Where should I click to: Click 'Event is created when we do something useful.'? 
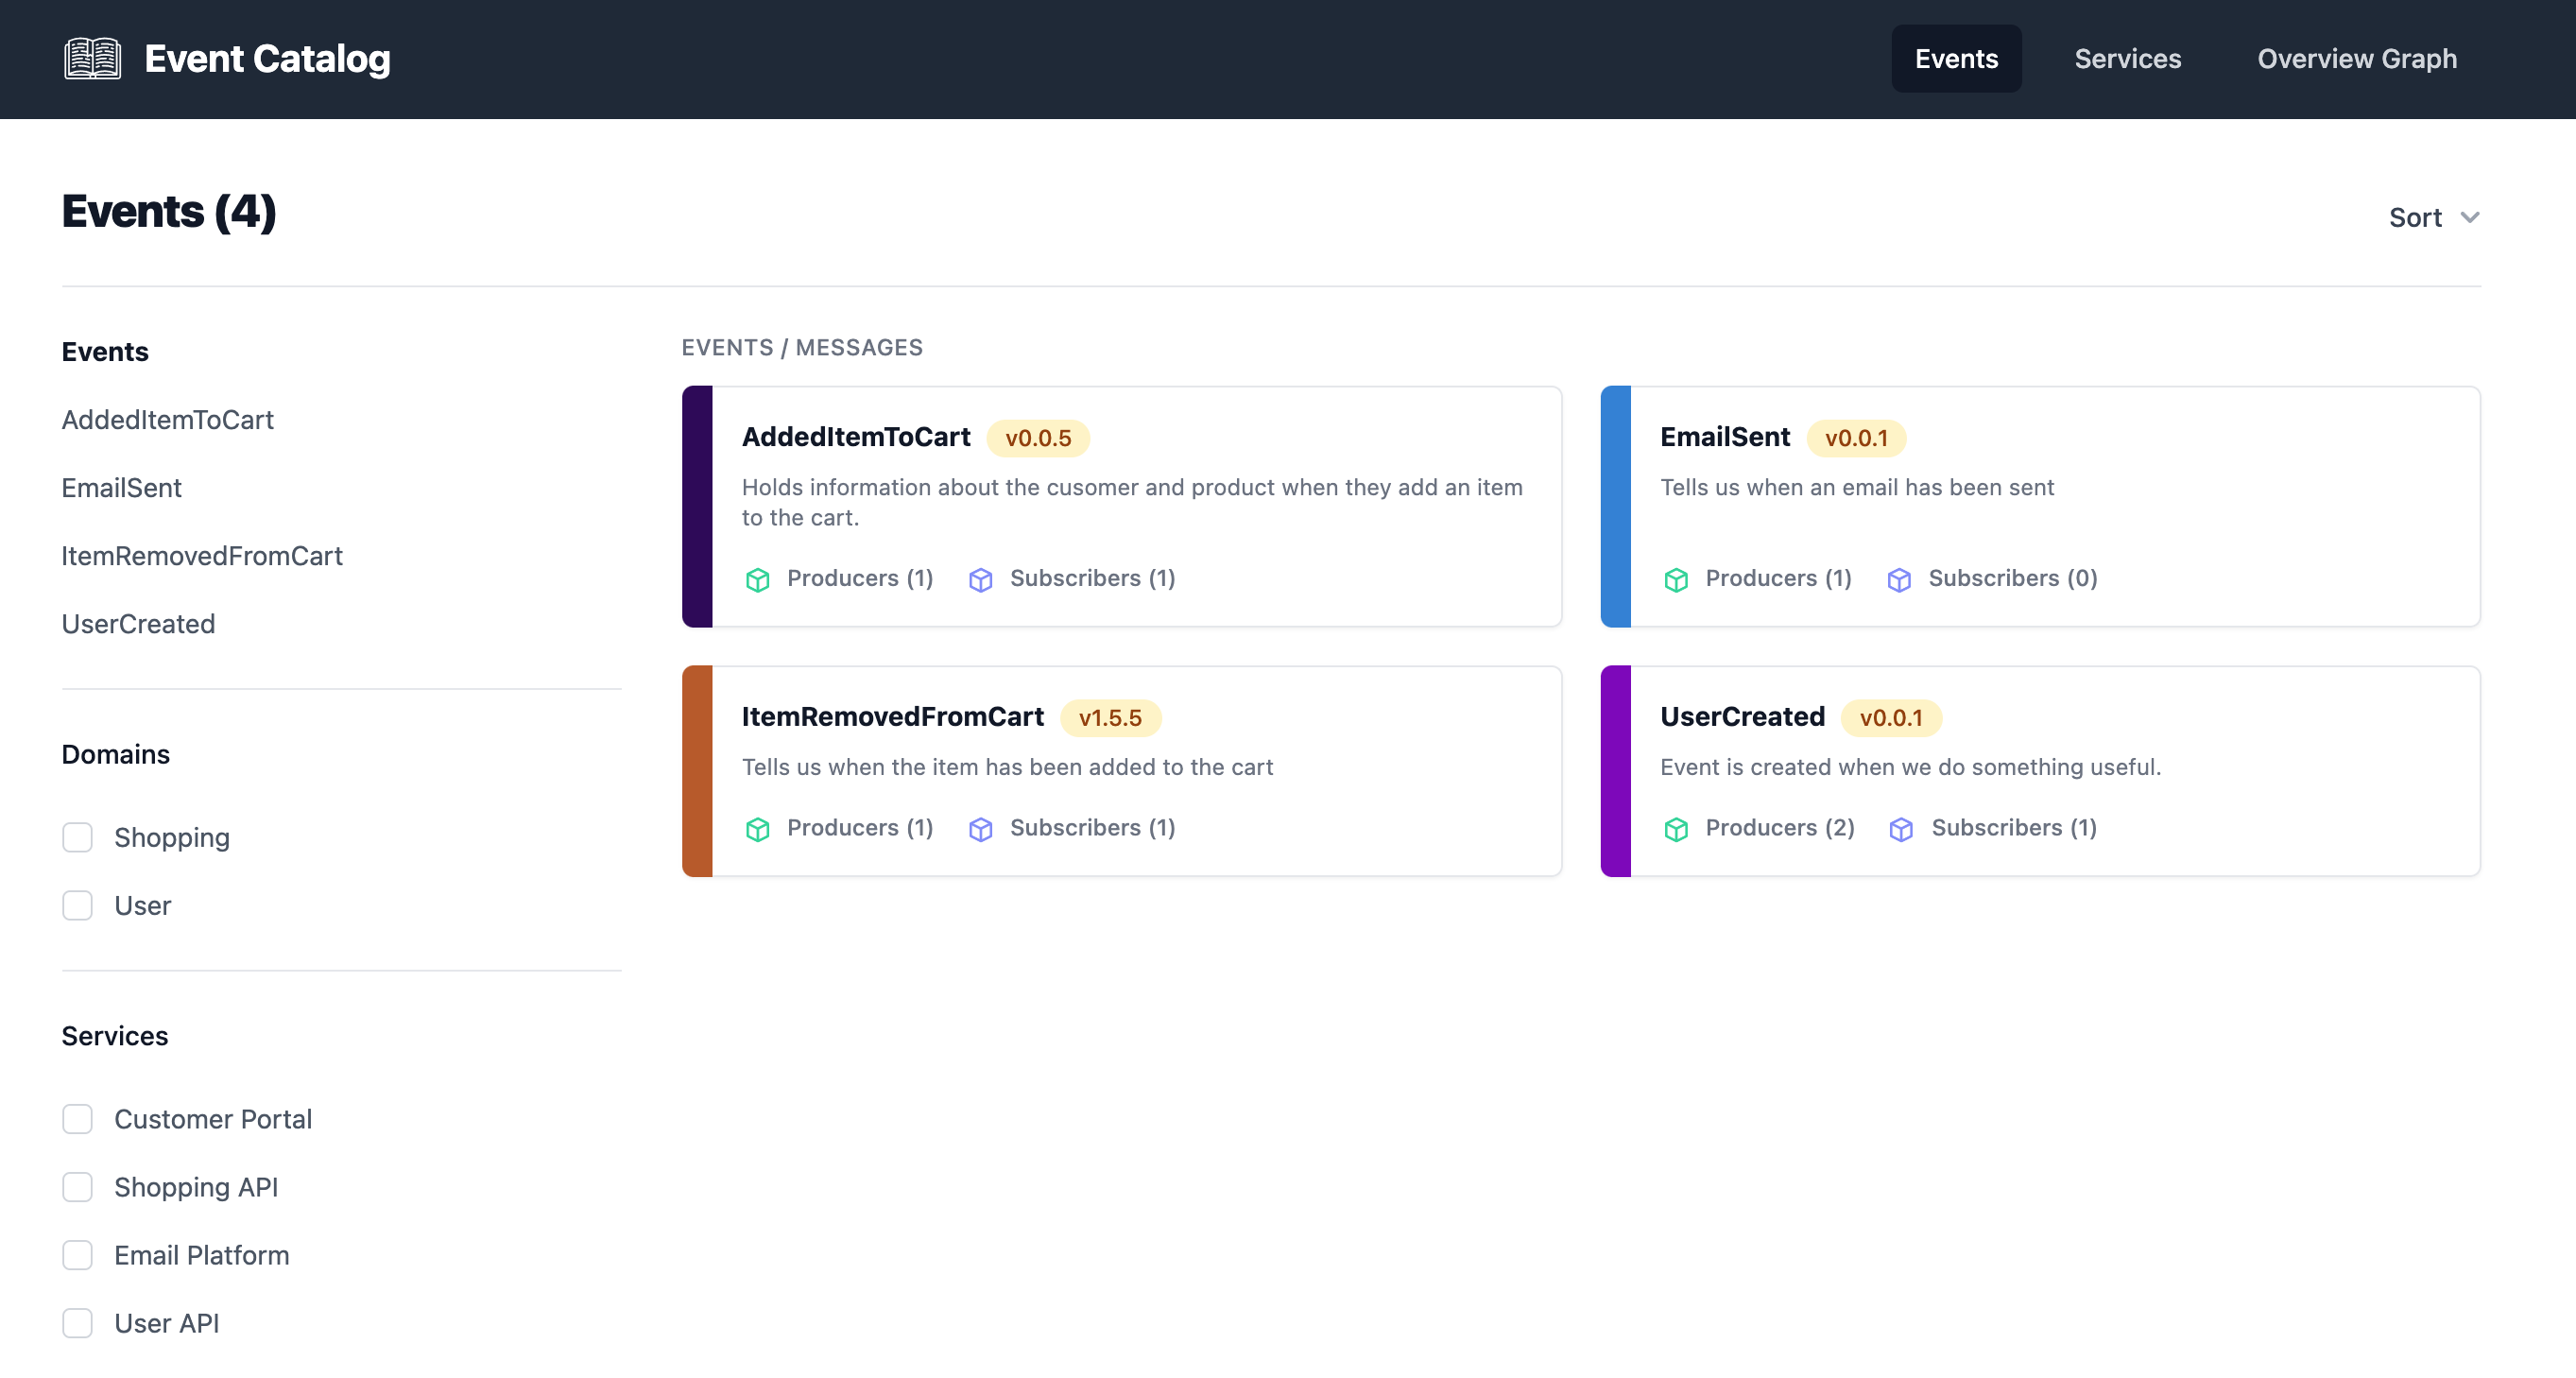[1910, 767]
